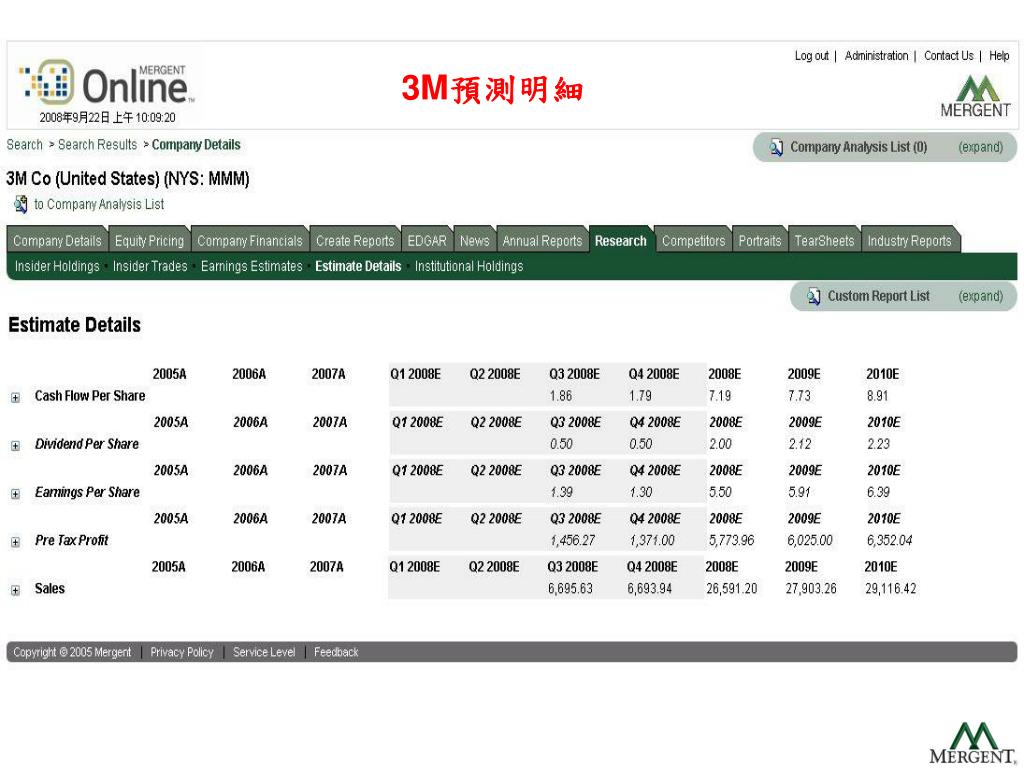
Task: Open the Administration link
Action: (876, 56)
